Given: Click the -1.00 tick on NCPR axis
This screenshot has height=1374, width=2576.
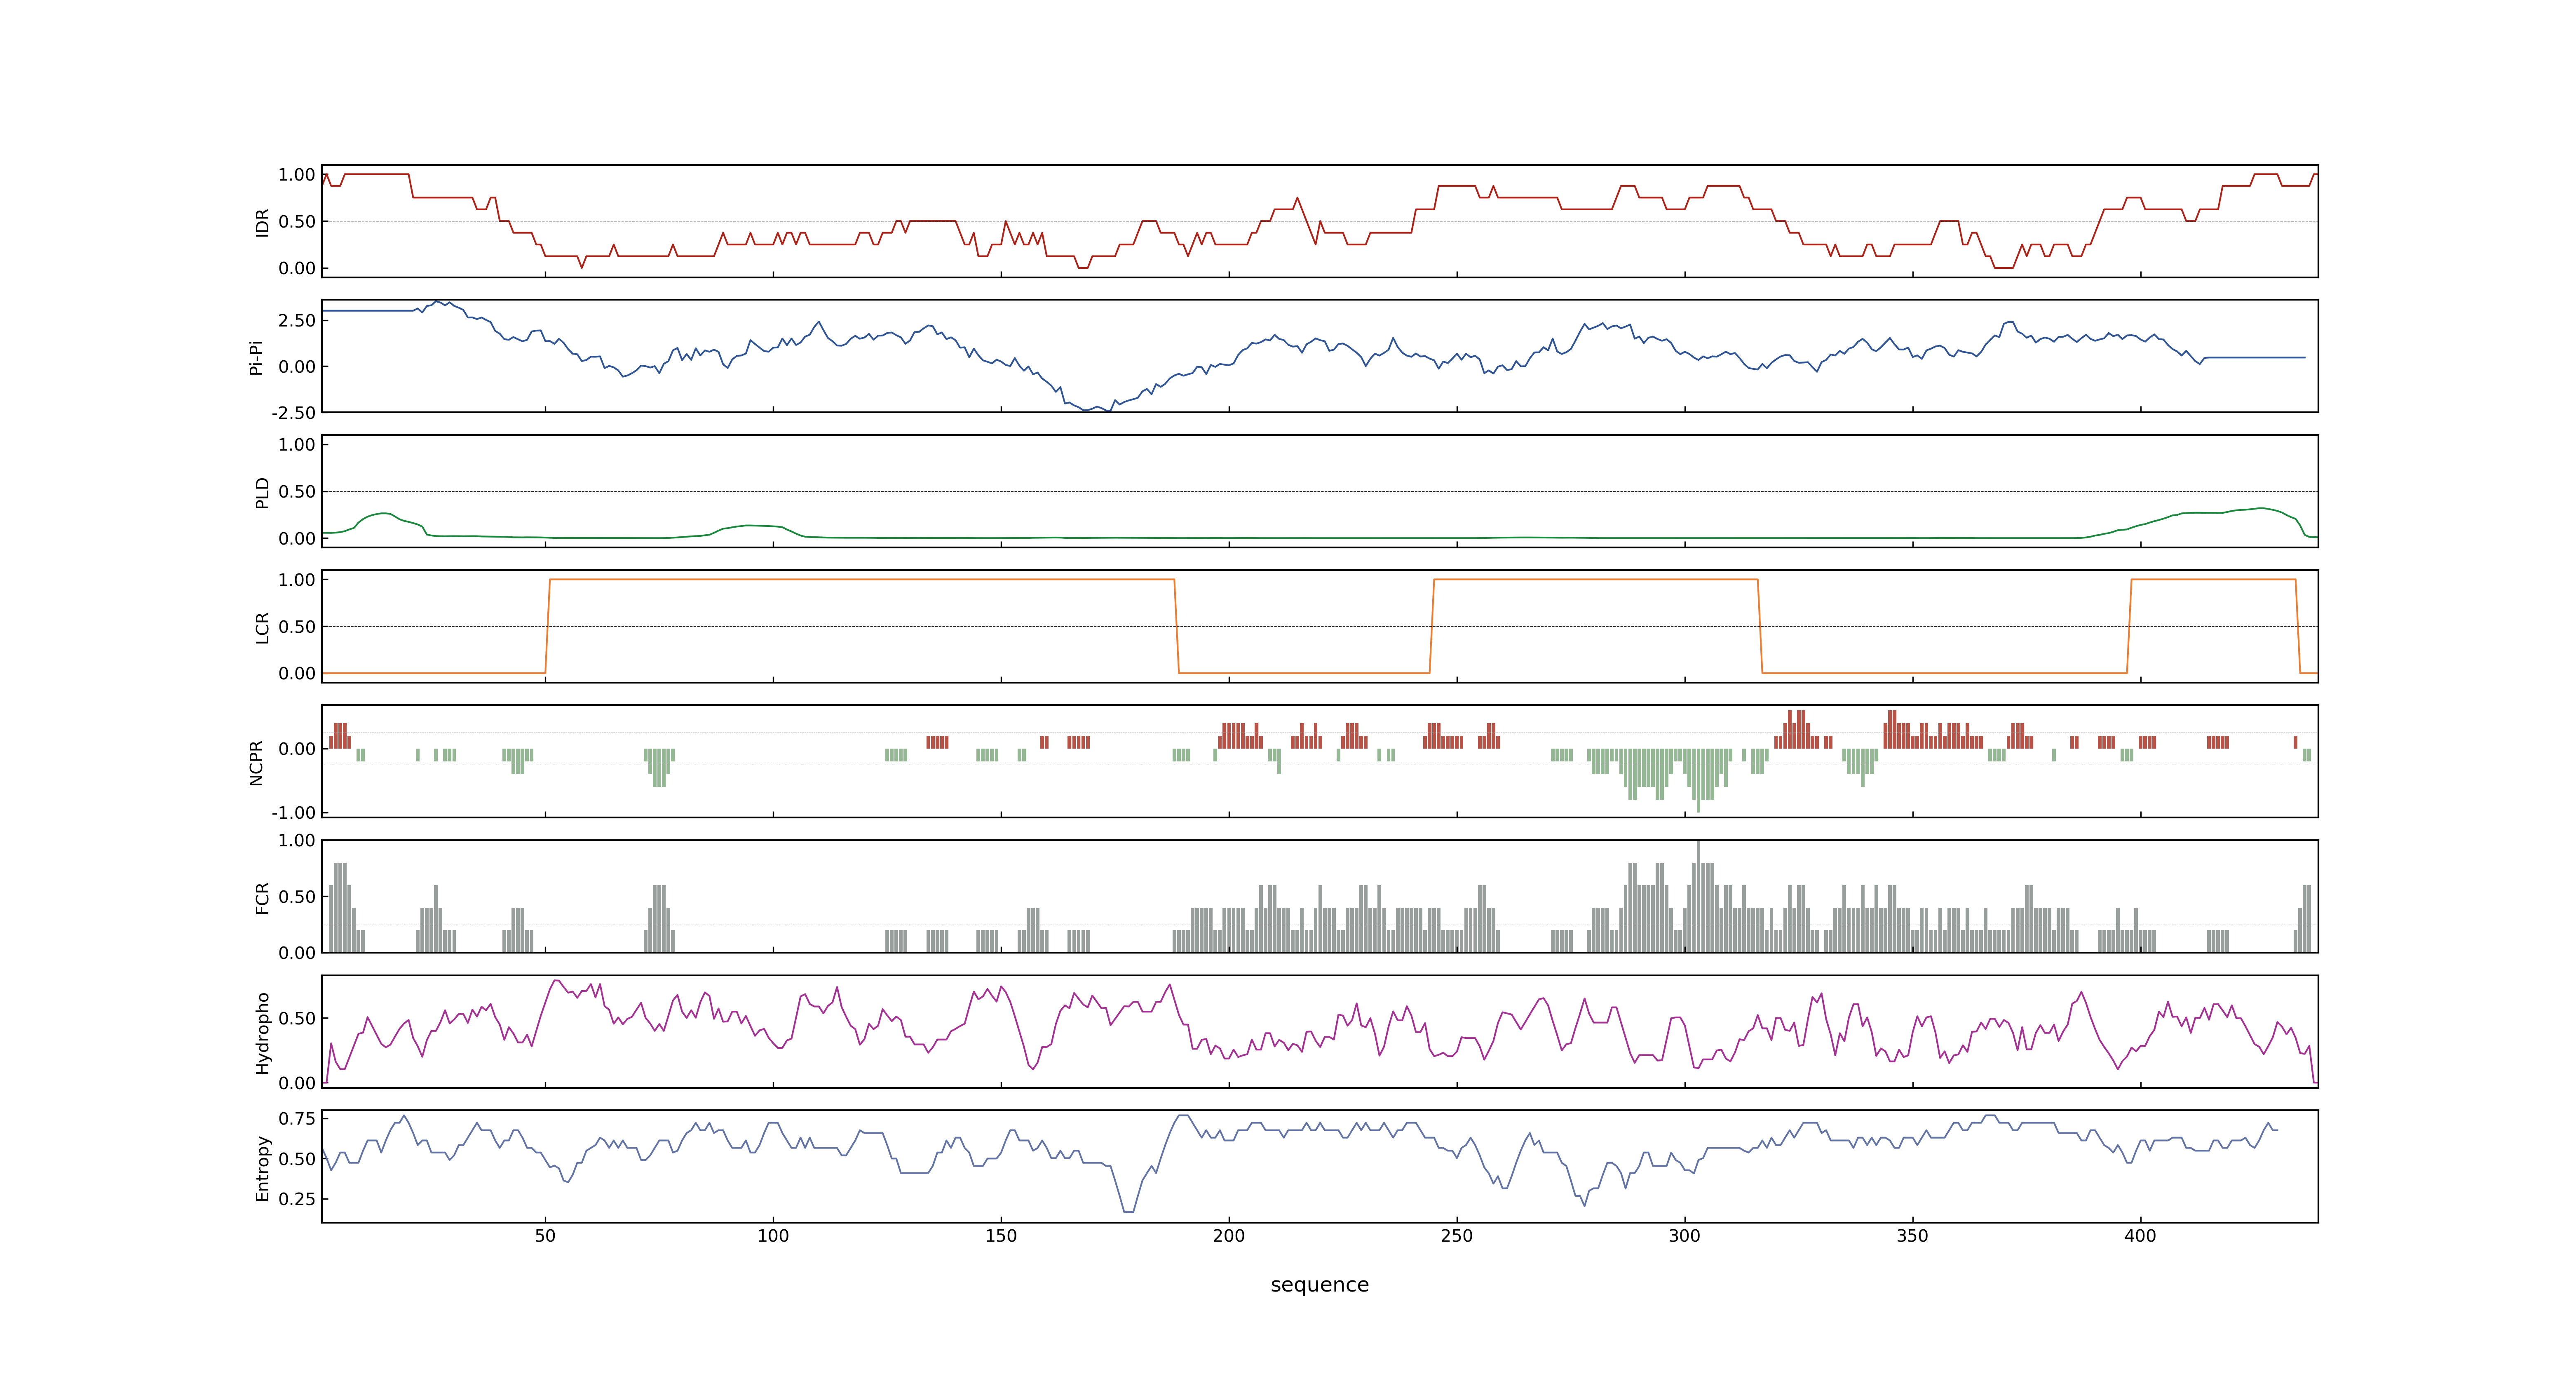Looking at the screenshot, I should coord(293,813).
